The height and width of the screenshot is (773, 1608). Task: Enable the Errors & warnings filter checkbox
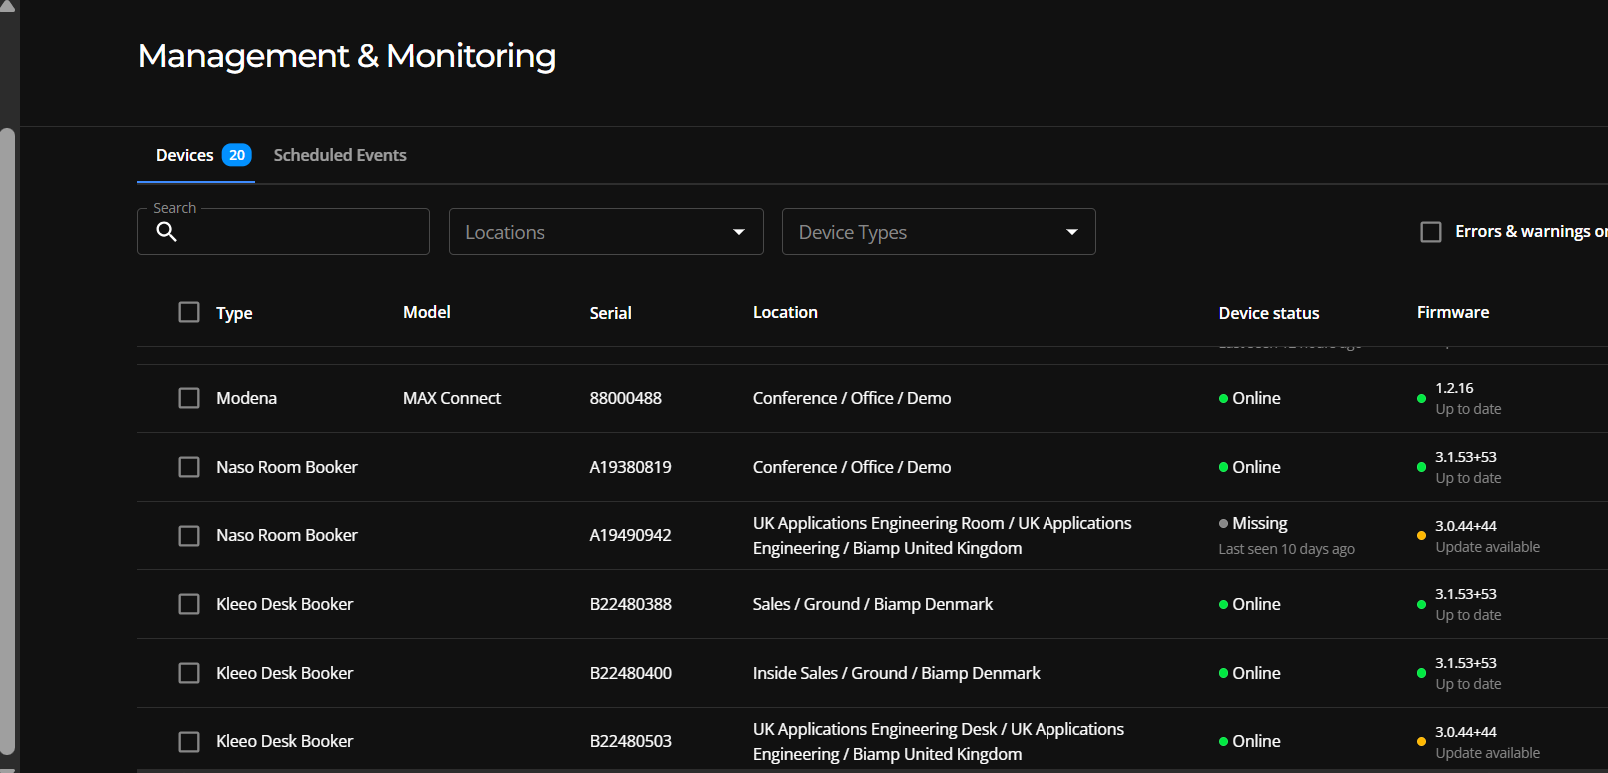1431,232
